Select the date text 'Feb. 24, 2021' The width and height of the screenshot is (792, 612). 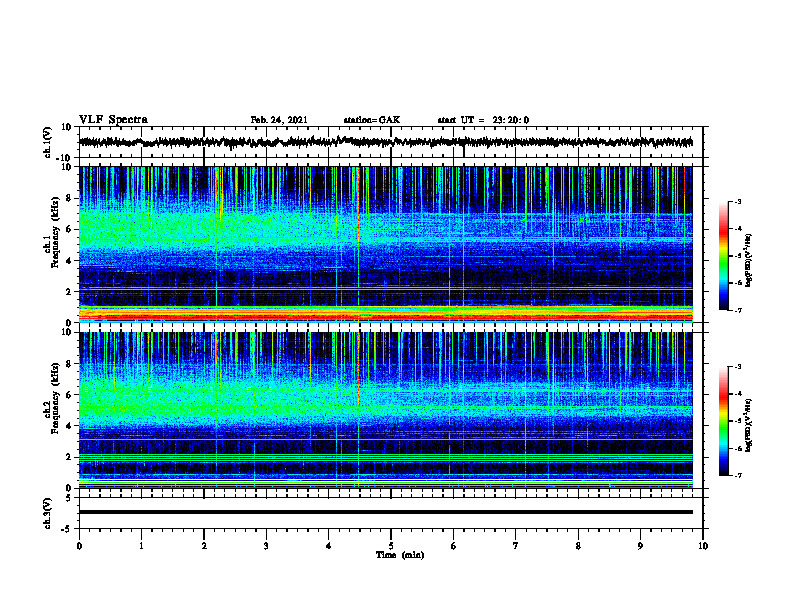[x=279, y=120]
